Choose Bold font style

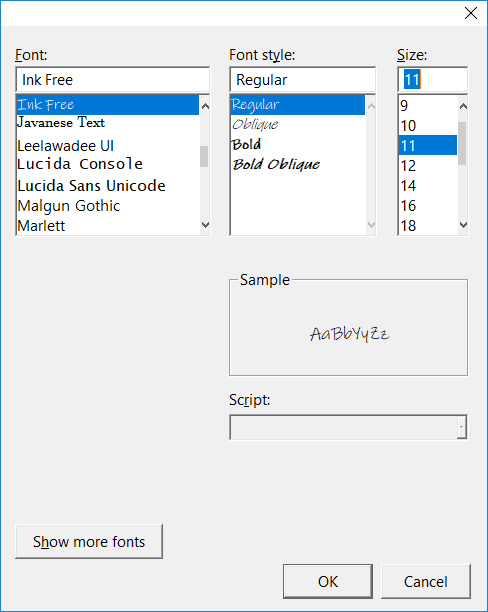point(297,144)
